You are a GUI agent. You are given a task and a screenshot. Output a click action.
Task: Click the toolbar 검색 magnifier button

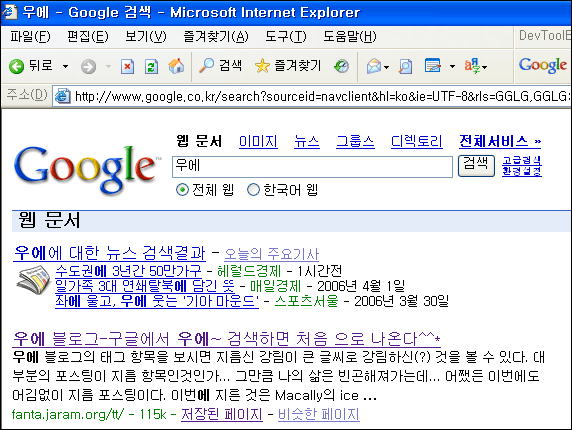point(220,66)
